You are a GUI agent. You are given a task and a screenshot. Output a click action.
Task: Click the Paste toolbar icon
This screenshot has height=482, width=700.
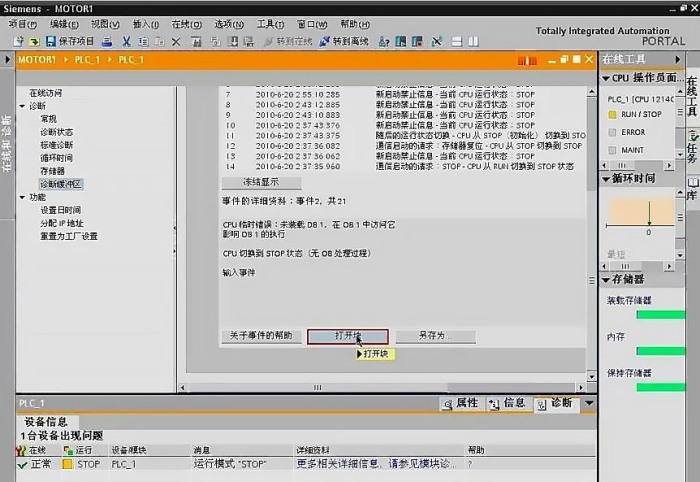click(x=159, y=42)
